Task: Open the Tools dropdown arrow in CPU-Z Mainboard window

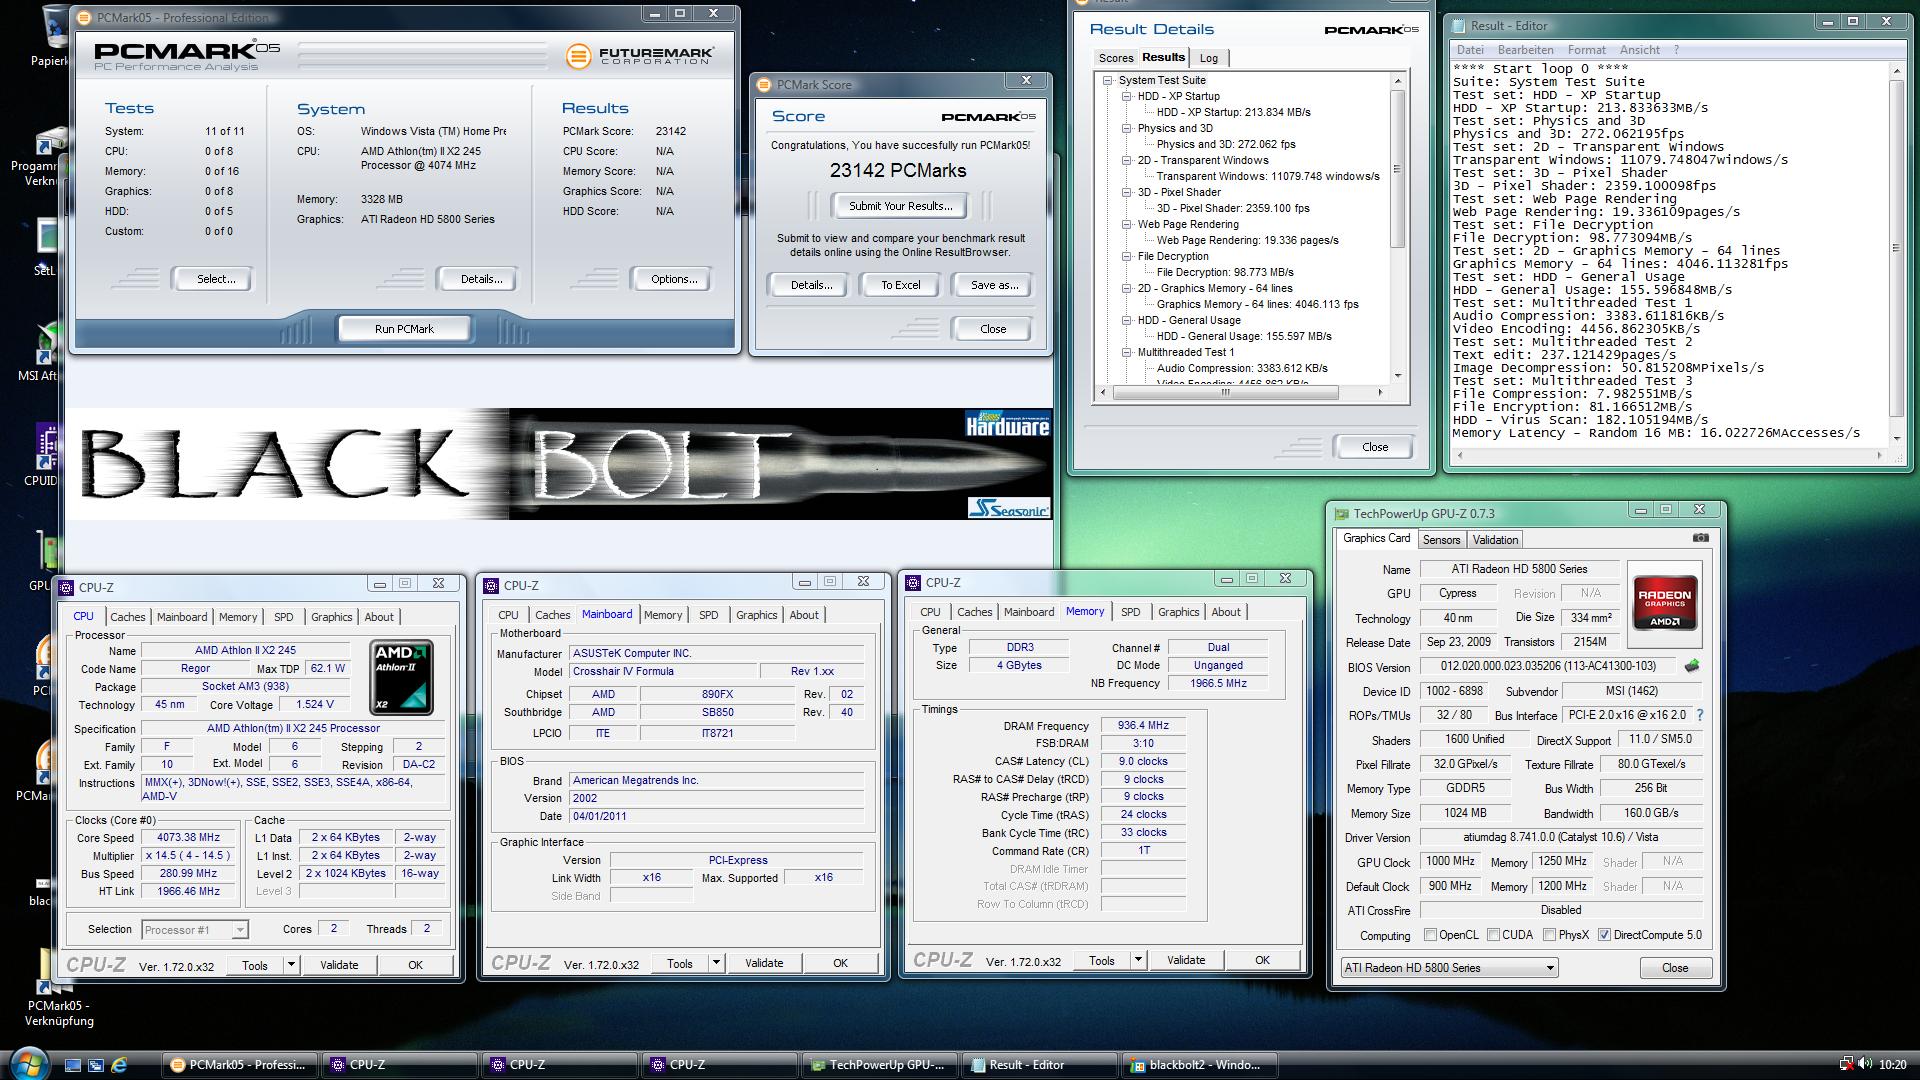Action: pos(716,963)
